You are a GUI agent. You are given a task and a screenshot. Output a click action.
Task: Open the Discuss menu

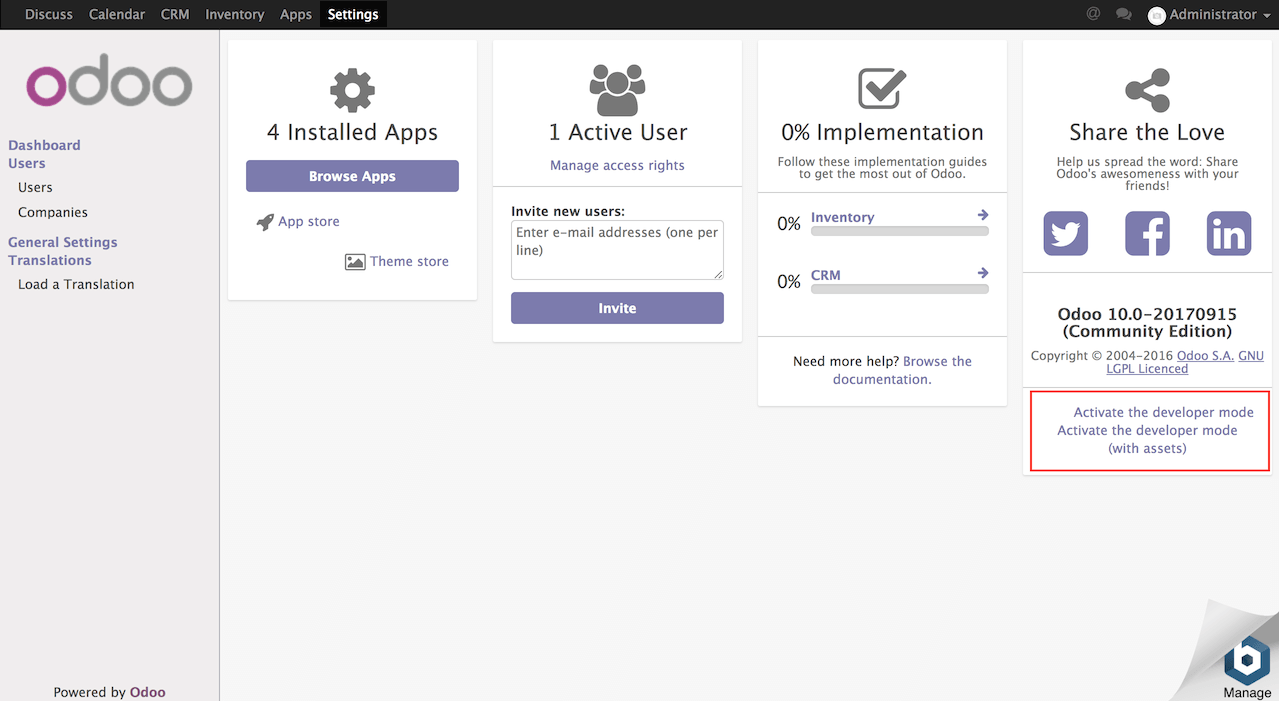[x=49, y=14]
